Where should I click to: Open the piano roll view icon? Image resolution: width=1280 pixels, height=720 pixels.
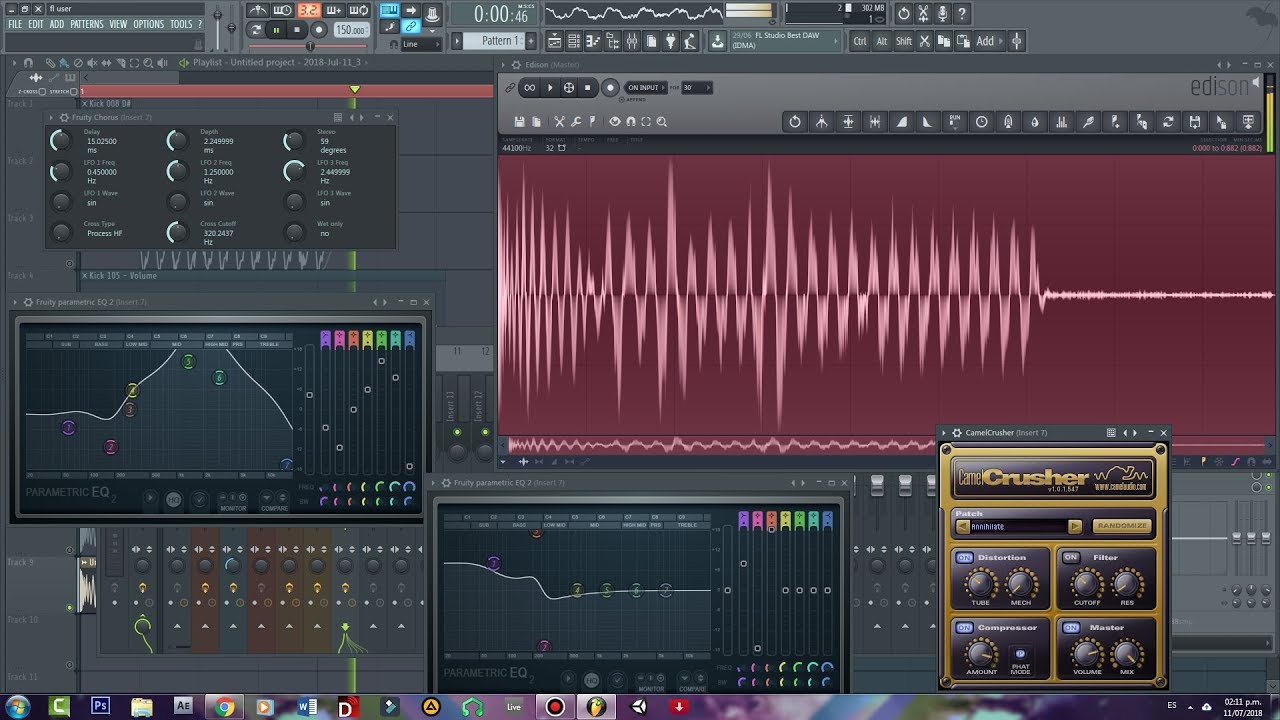pyautogui.click(x=592, y=41)
